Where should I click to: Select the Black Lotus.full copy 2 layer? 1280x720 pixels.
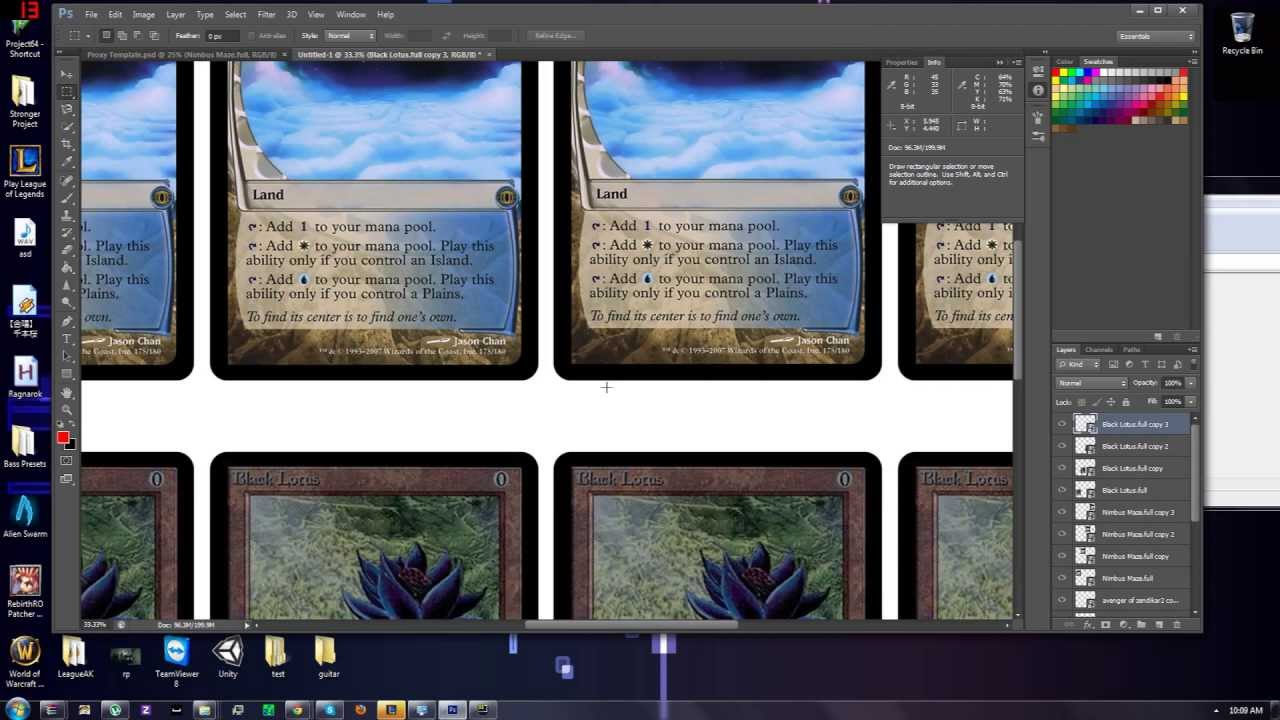1134,446
